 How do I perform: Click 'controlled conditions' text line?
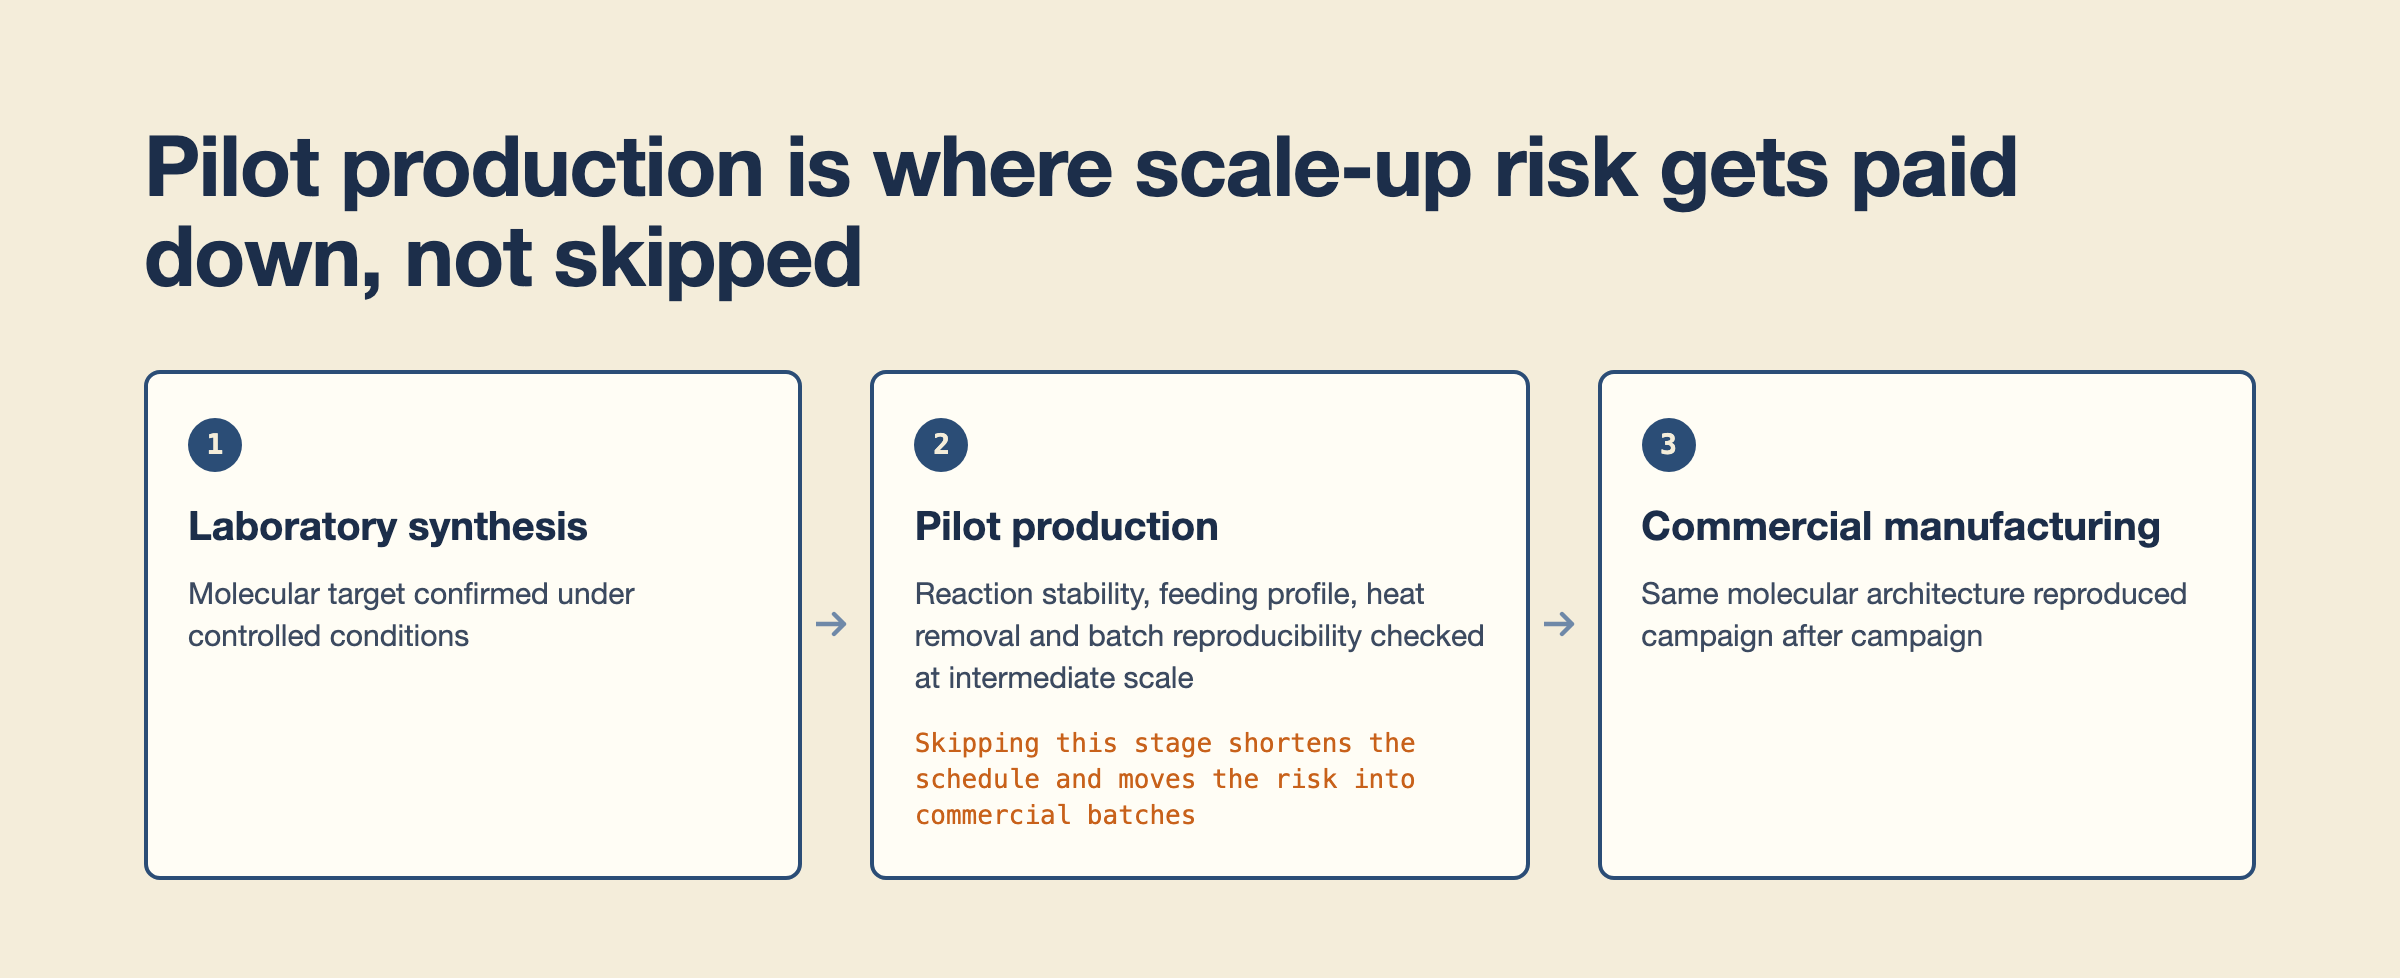pos(328,636)
